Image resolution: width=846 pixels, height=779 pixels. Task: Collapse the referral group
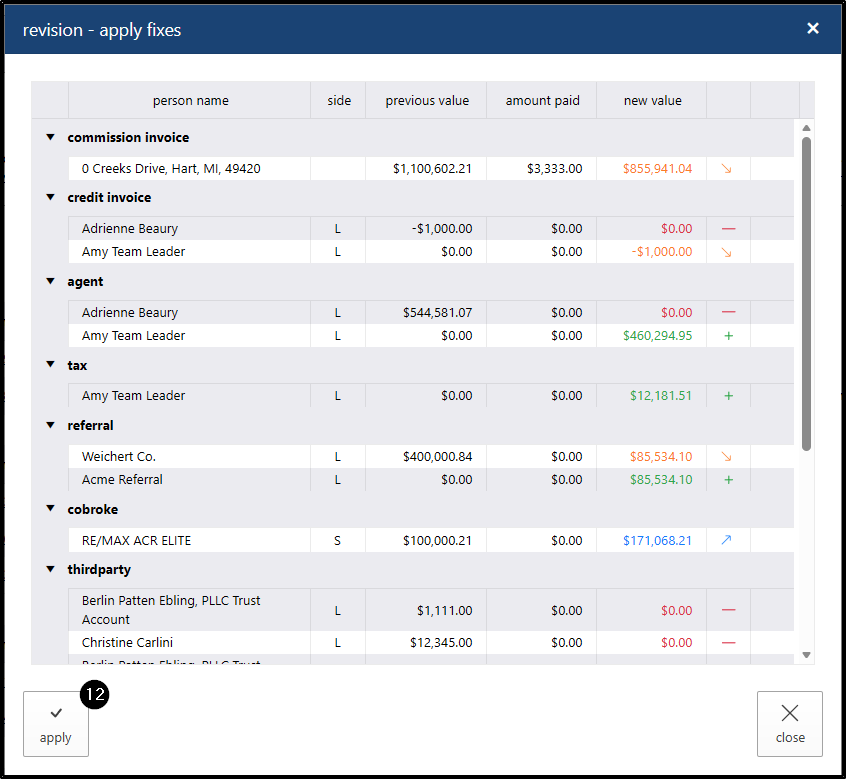coord(50,426)
